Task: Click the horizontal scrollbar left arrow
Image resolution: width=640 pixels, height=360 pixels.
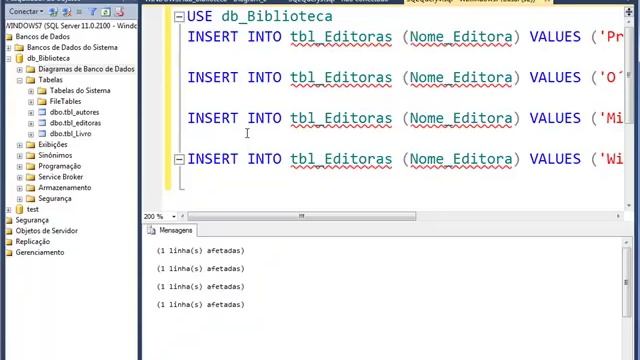Action: click(182, 216)
